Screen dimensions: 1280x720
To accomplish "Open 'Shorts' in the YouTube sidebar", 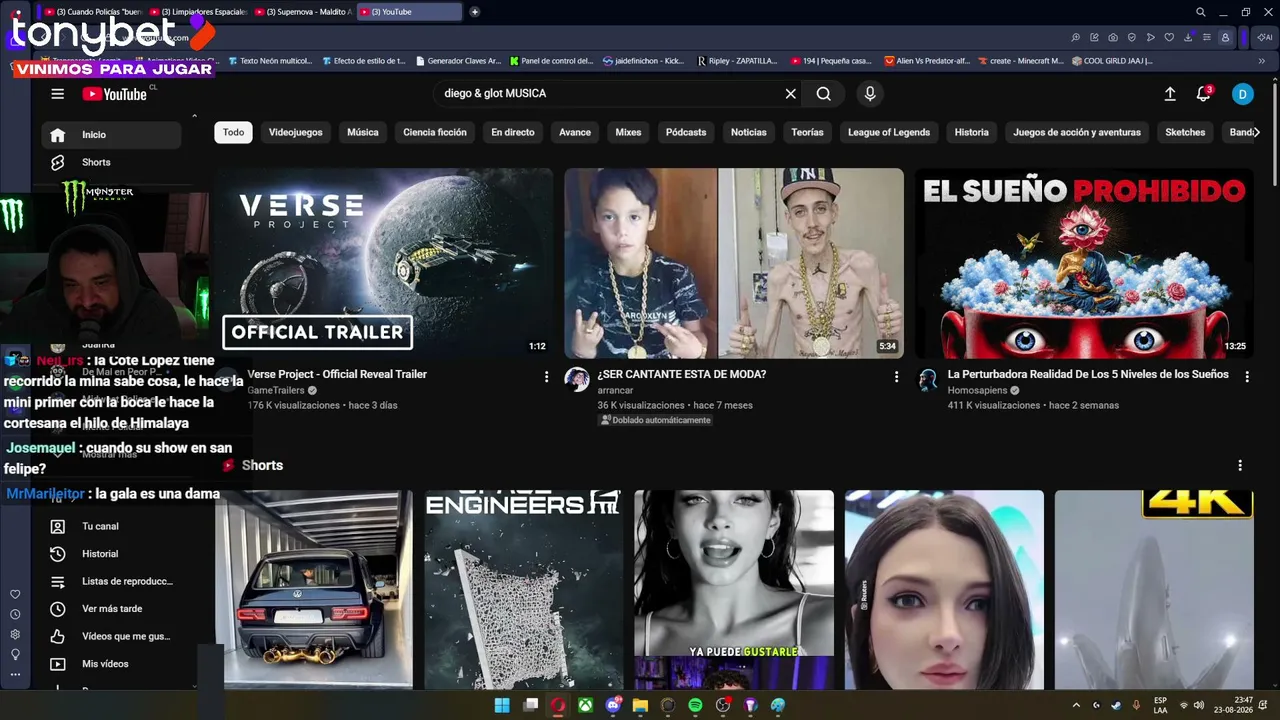I will [x=112, y=162].
